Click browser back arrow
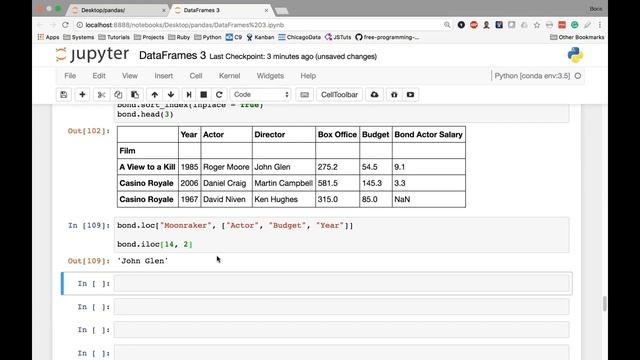Screen dimensions: 640x360 click(x=40, y=25)
